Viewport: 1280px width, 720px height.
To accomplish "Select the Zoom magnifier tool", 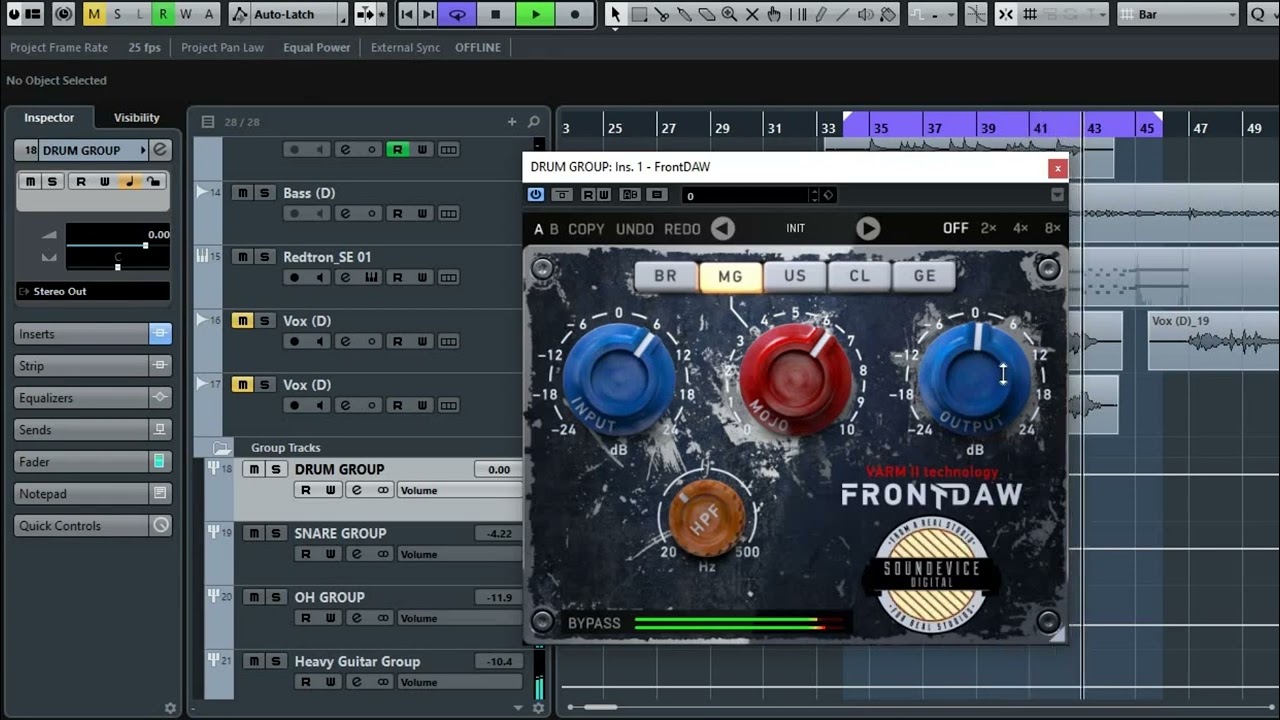I will point(729,14).
